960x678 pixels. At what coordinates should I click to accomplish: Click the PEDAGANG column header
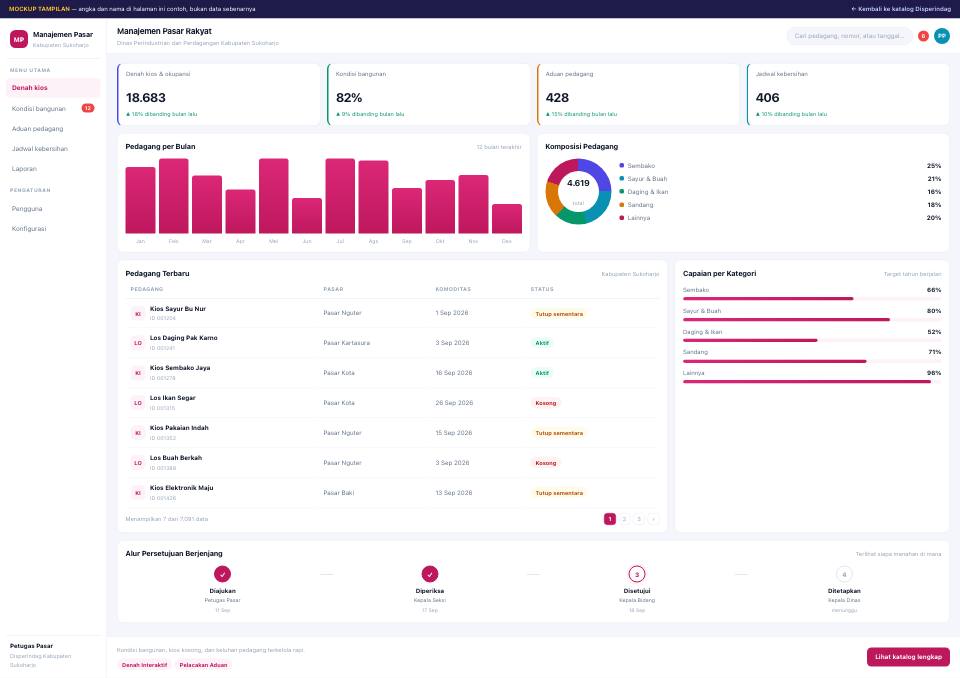point(147,289)
